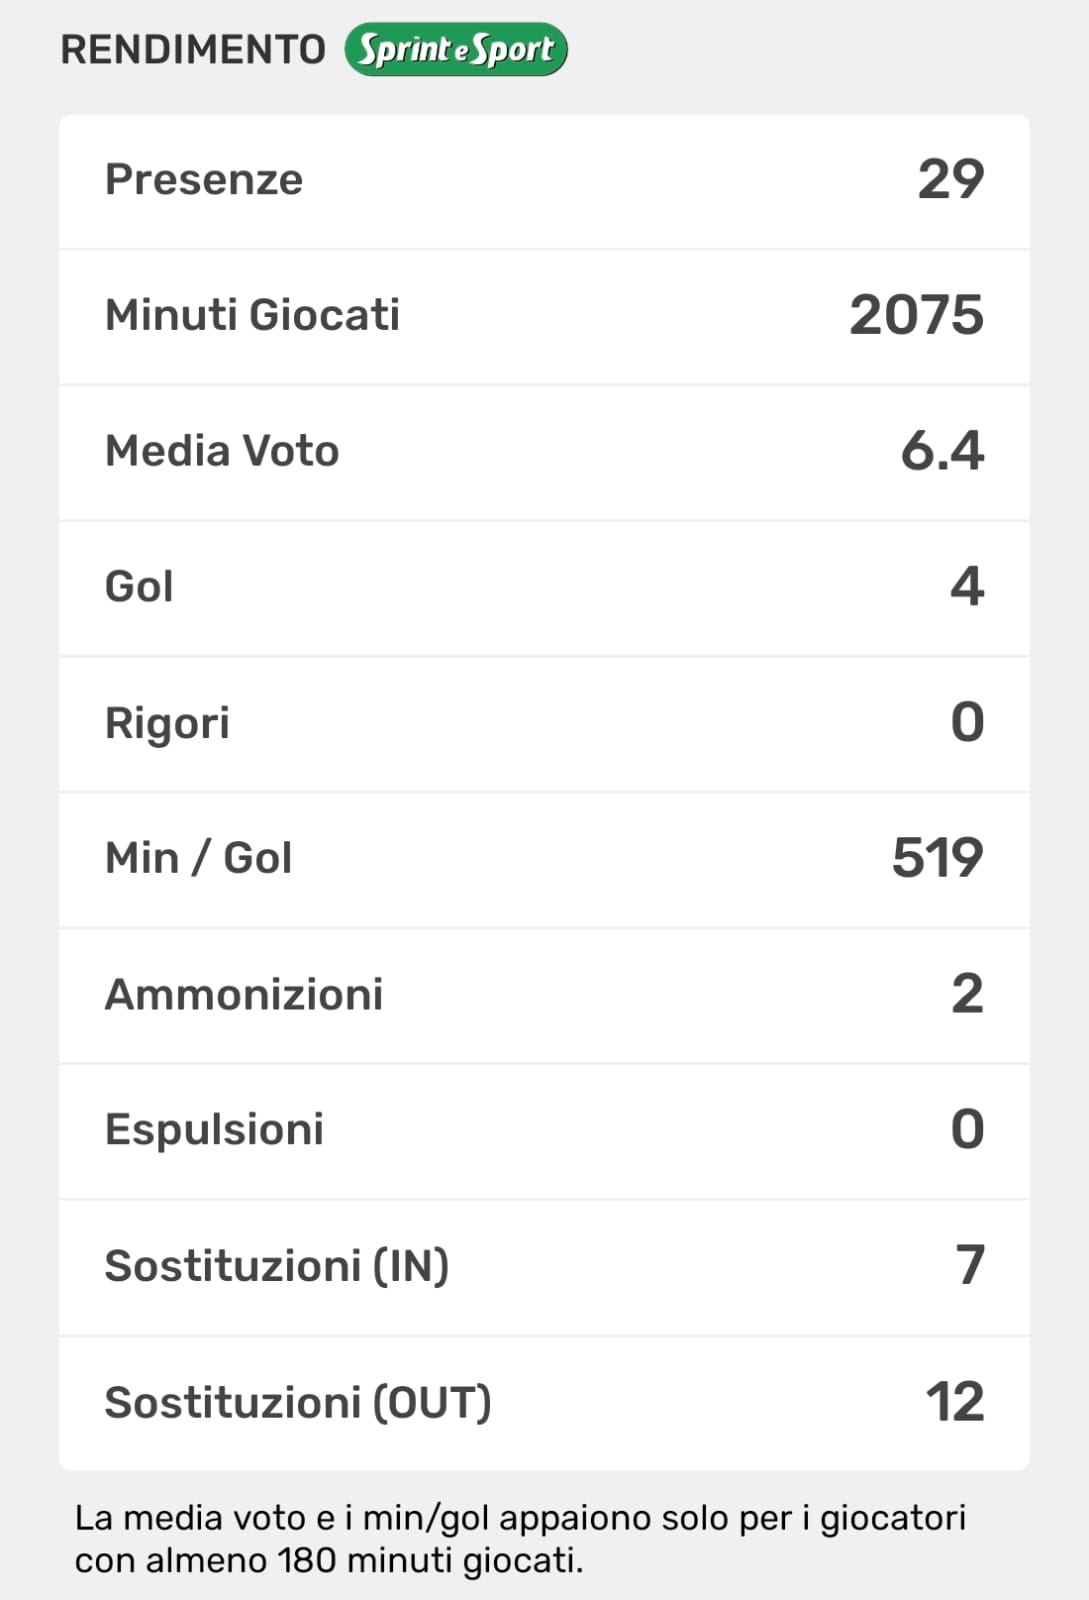
Task: Click the Min / Gol label
Action: pos(198,858)
